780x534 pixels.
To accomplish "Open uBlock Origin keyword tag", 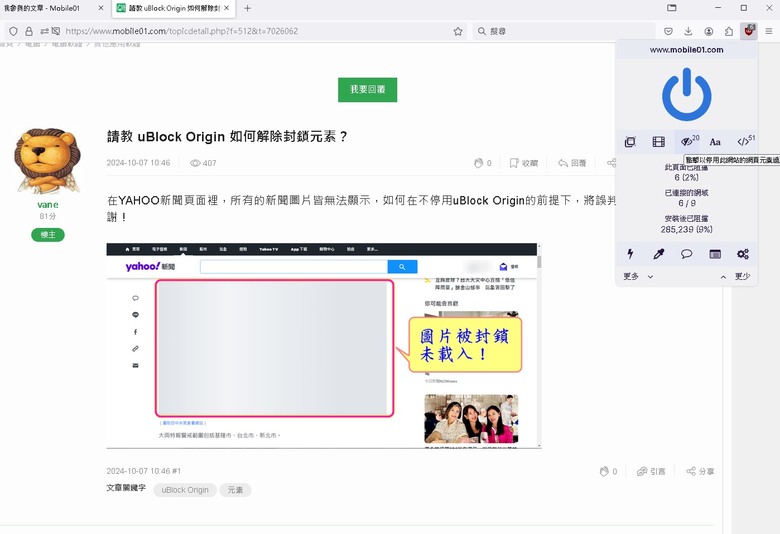I will 185,490.
